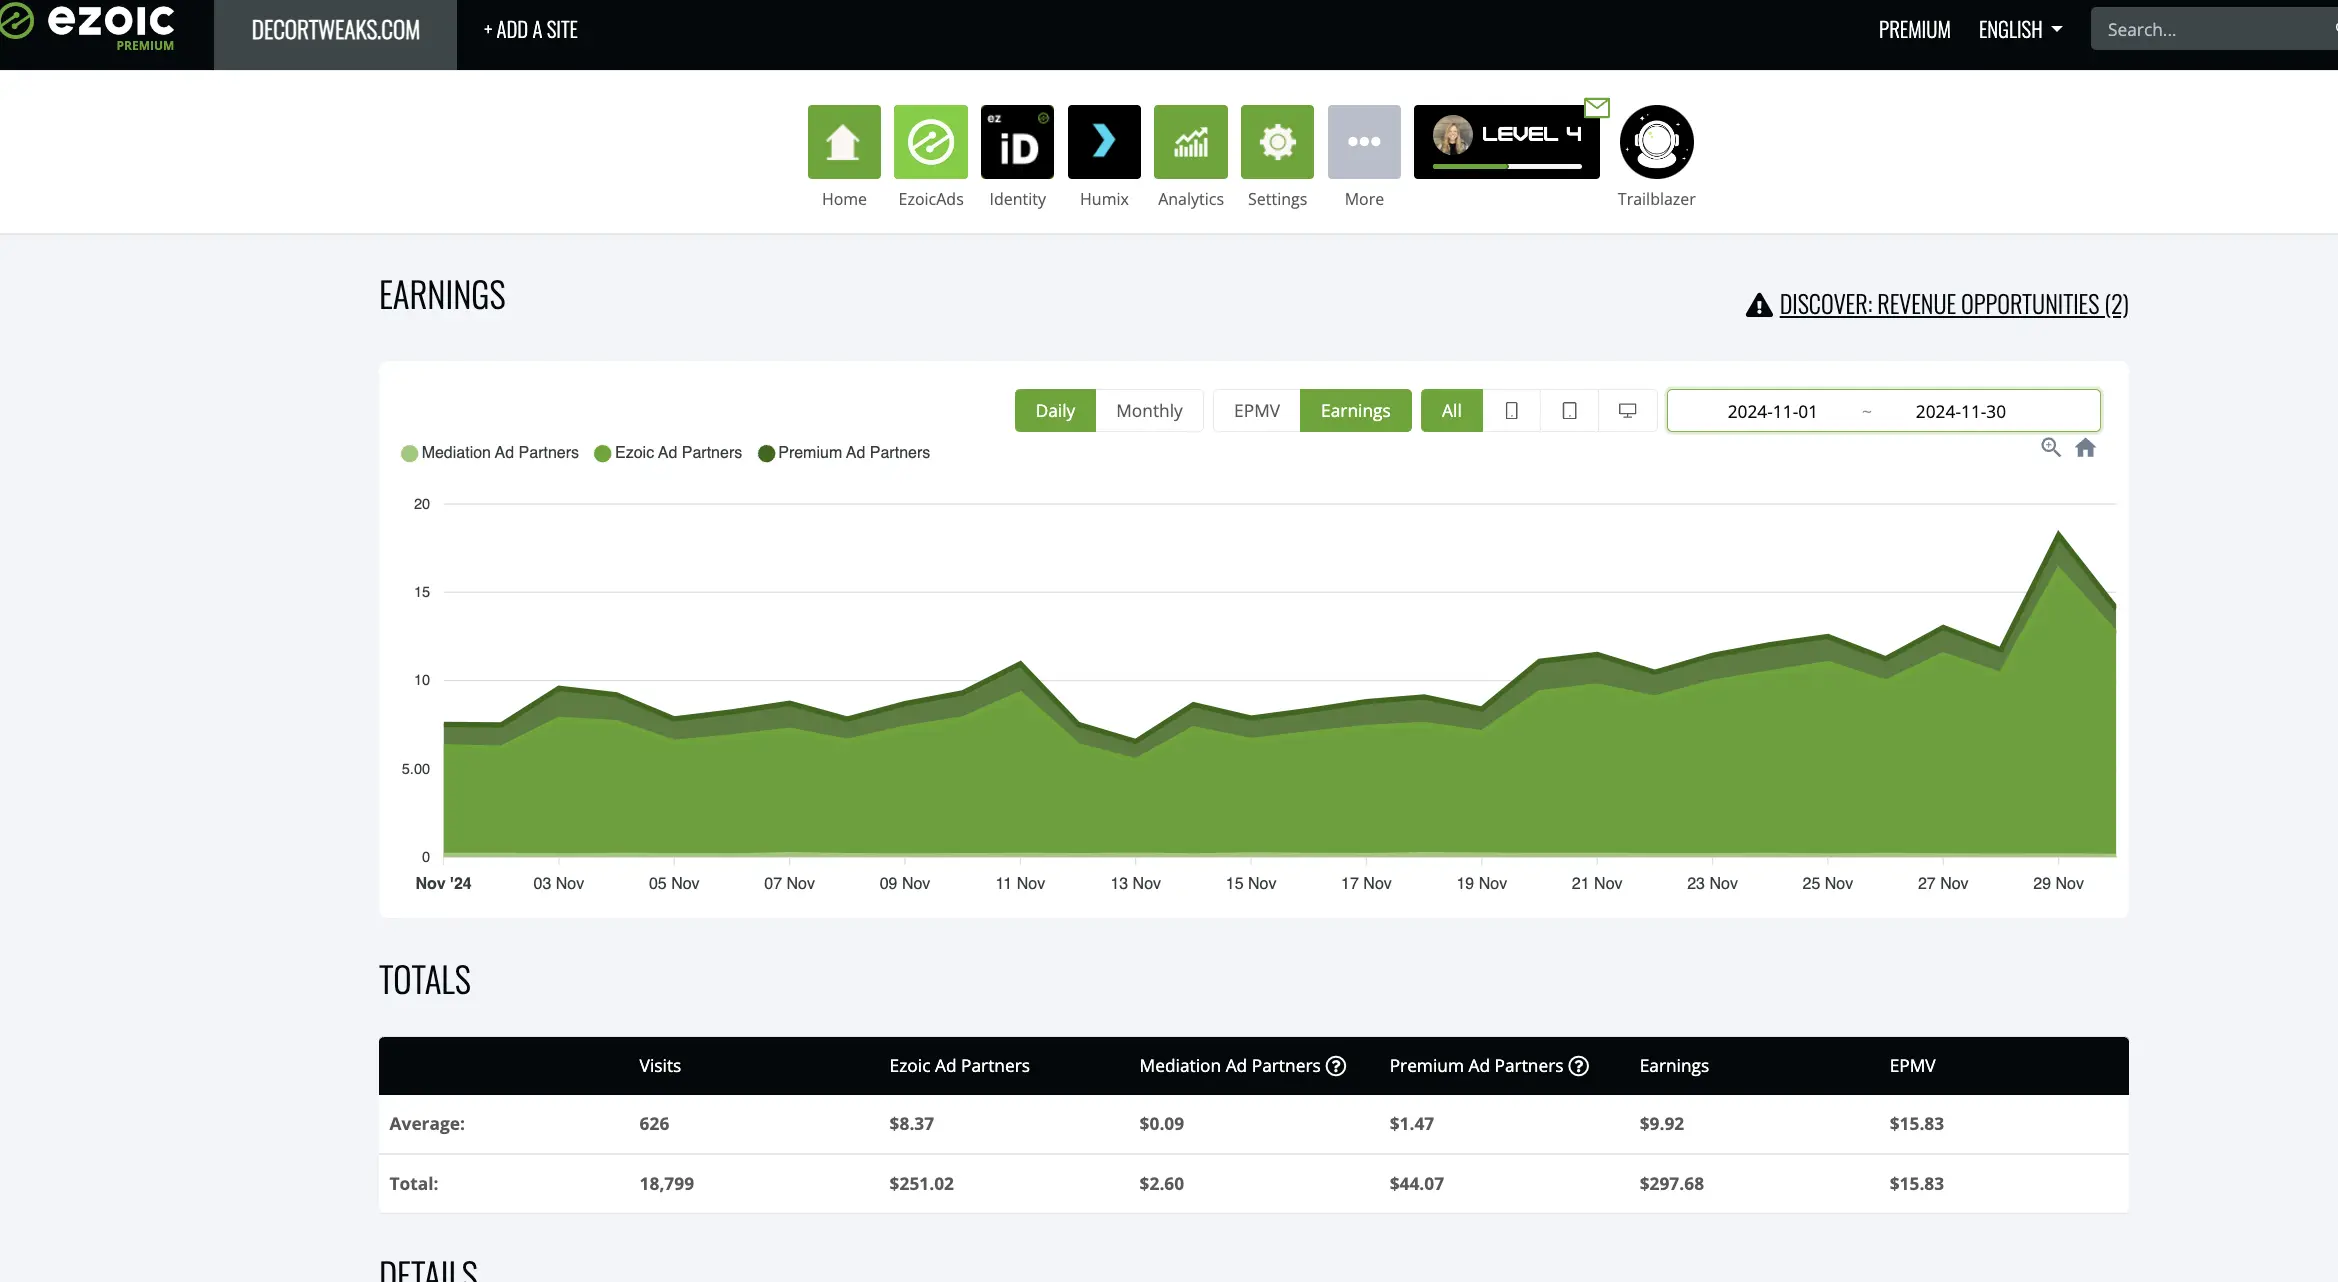Click total Premium partners $44.07

1416,1184
